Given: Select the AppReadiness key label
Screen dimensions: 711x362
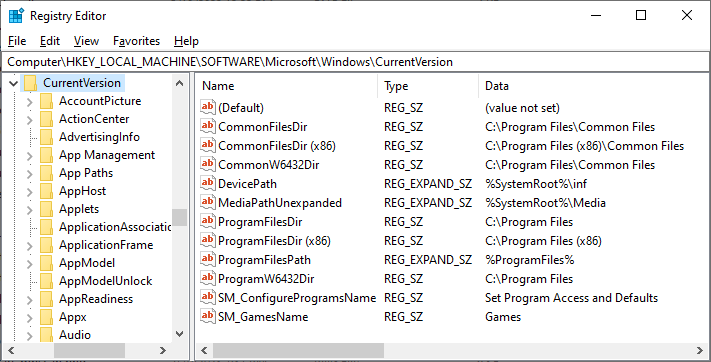Looking at the screenshot, I should tap(96, 299).
